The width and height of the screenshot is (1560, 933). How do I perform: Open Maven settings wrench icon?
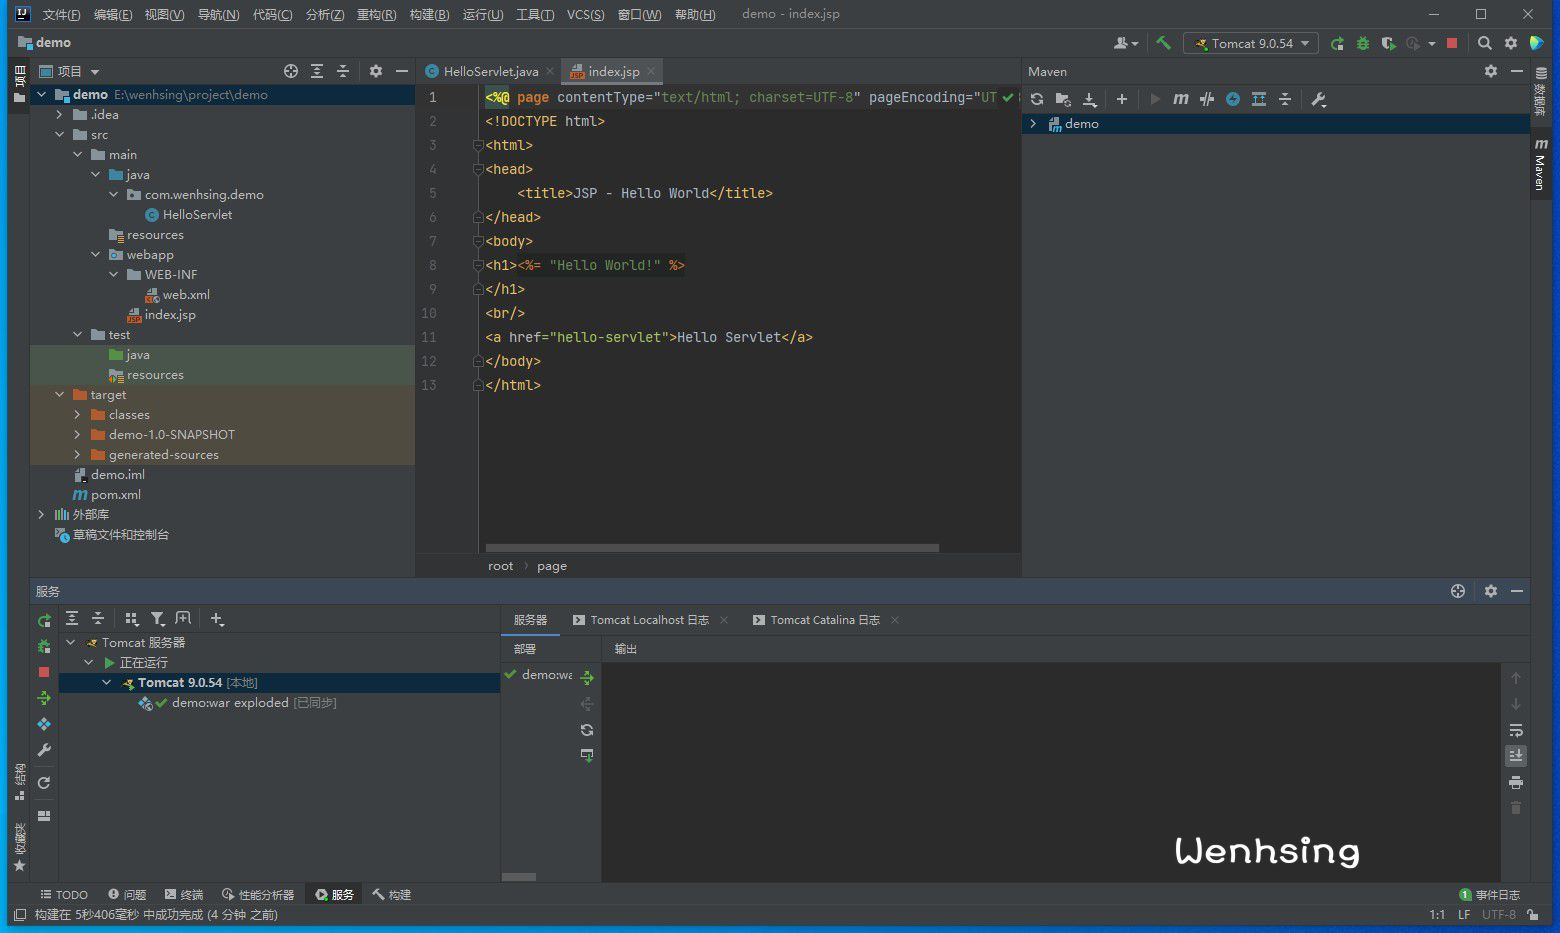1319,99
